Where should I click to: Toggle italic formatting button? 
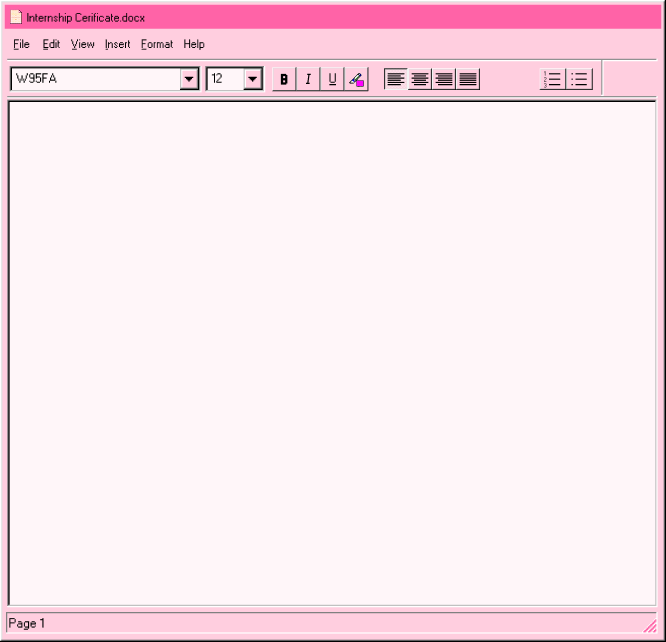[x=308, y=79]
